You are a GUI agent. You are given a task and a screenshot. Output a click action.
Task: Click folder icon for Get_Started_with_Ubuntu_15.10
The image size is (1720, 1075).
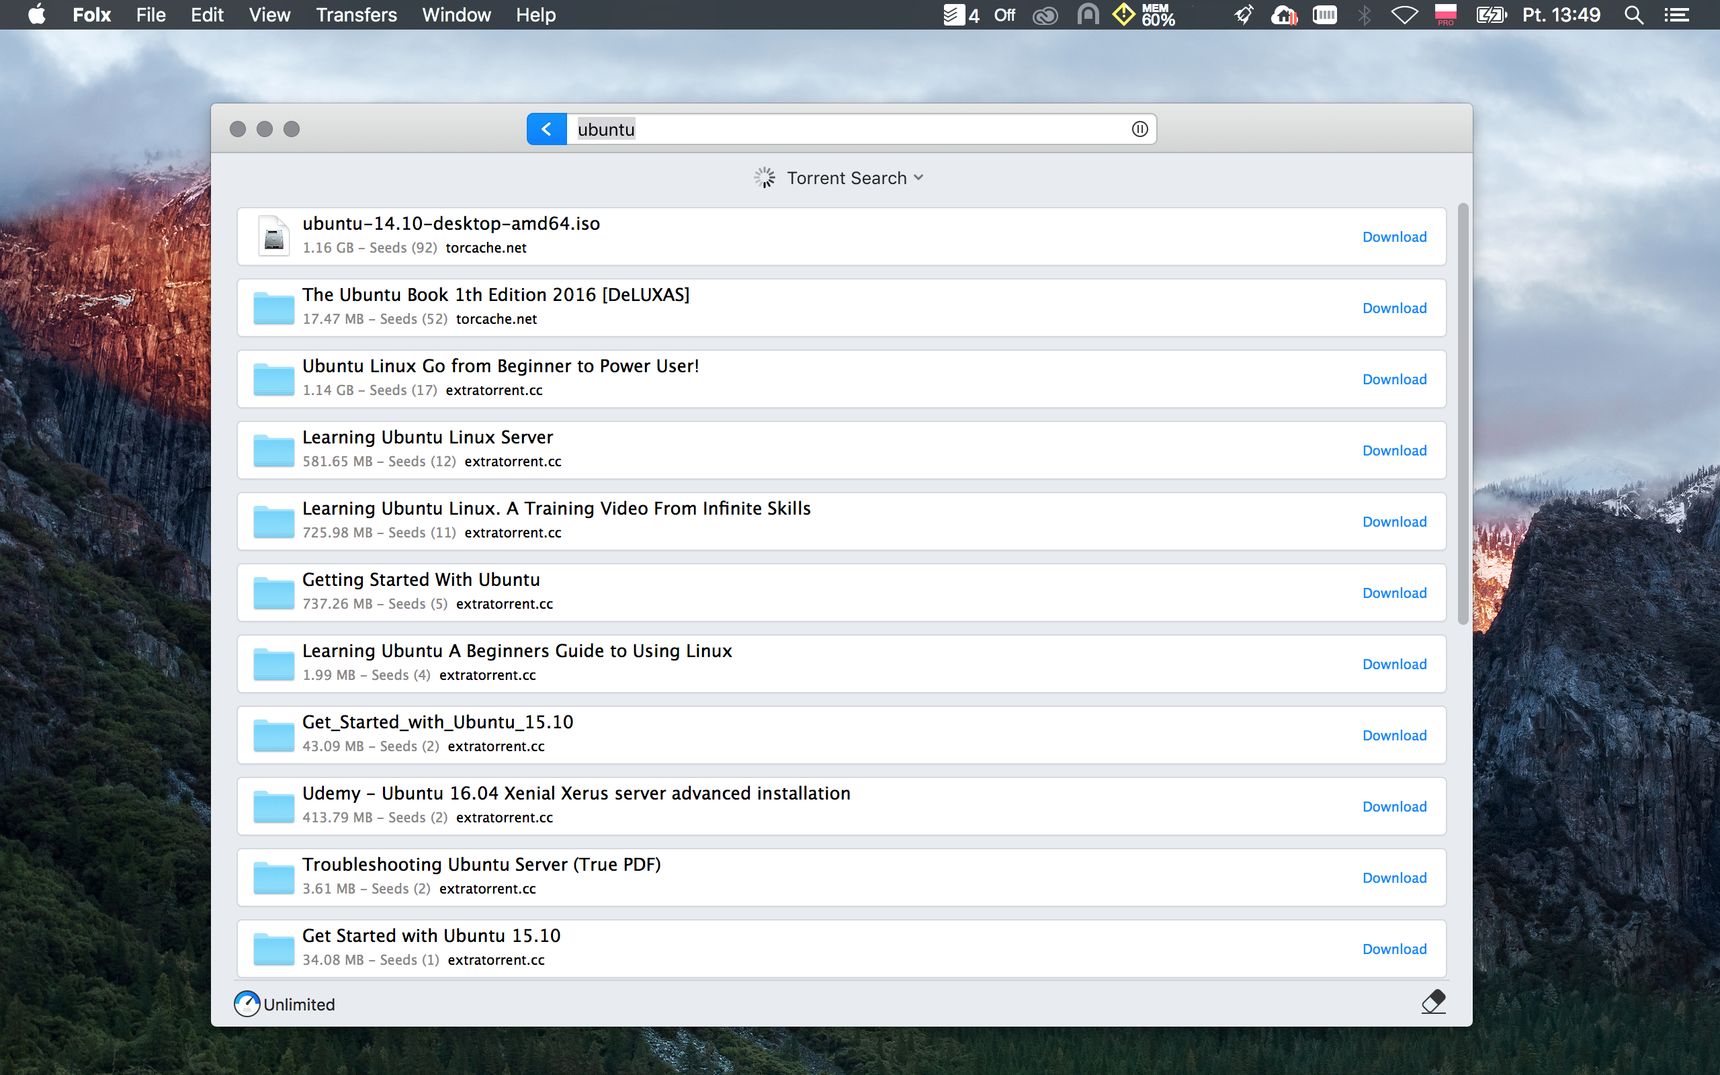[x=274, y=735]
